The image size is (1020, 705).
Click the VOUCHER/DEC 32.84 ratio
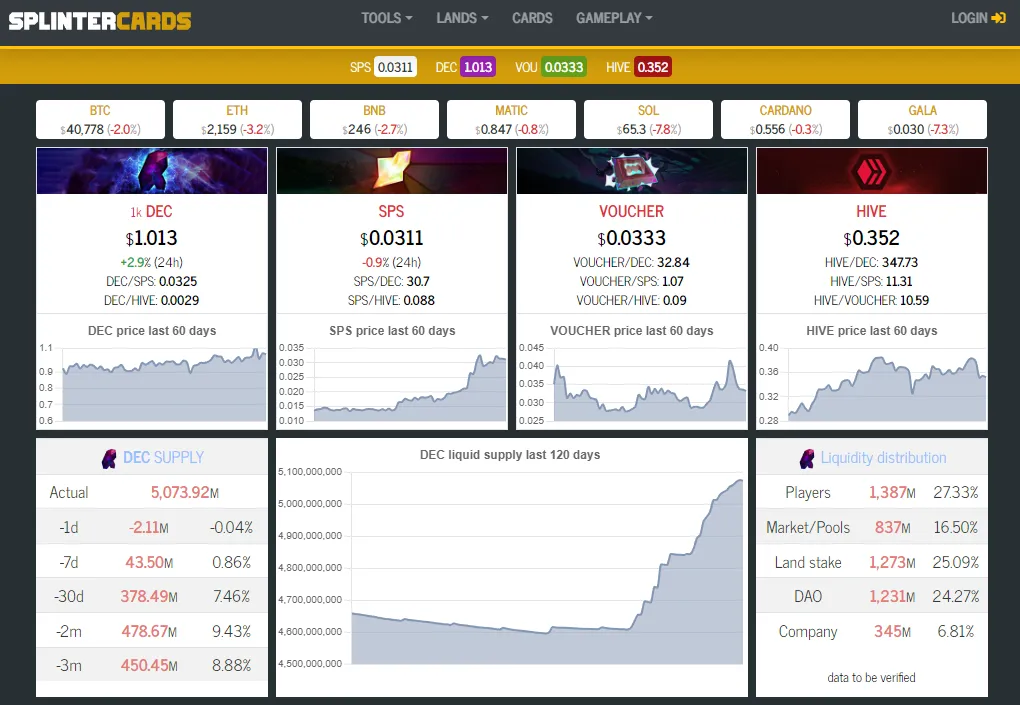632,263
